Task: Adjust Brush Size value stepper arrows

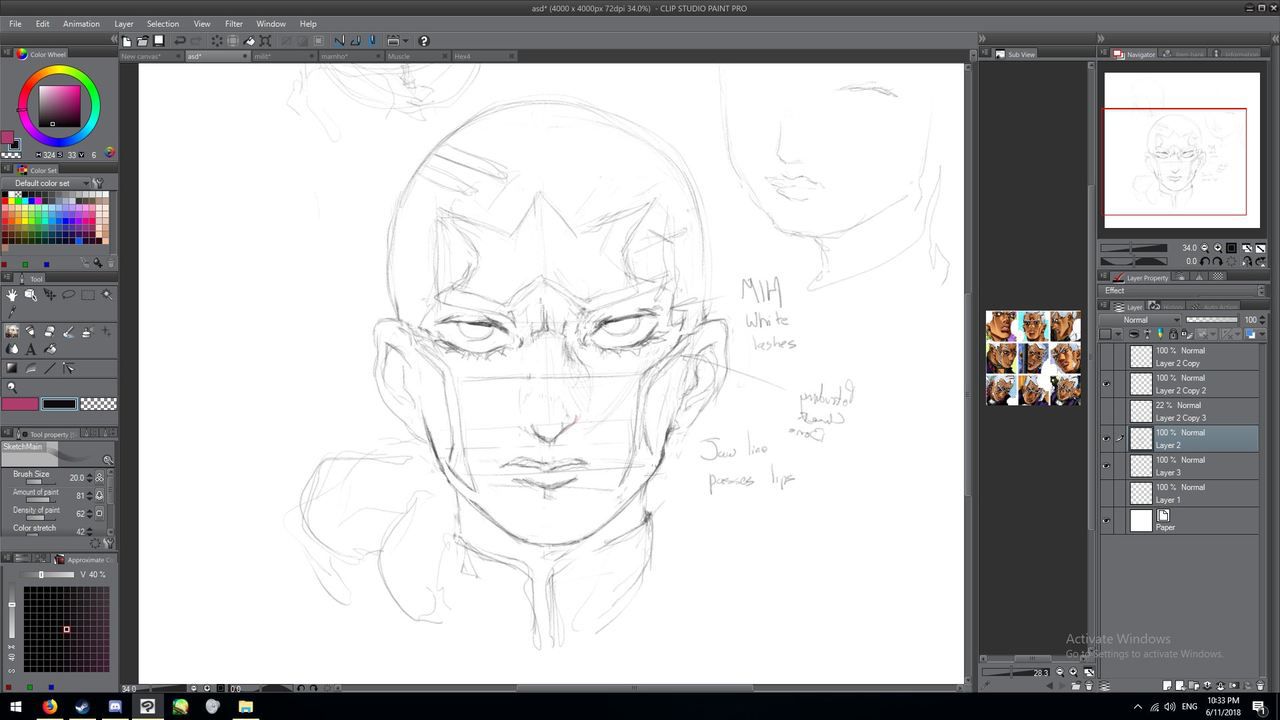Action: pos(90,477)
